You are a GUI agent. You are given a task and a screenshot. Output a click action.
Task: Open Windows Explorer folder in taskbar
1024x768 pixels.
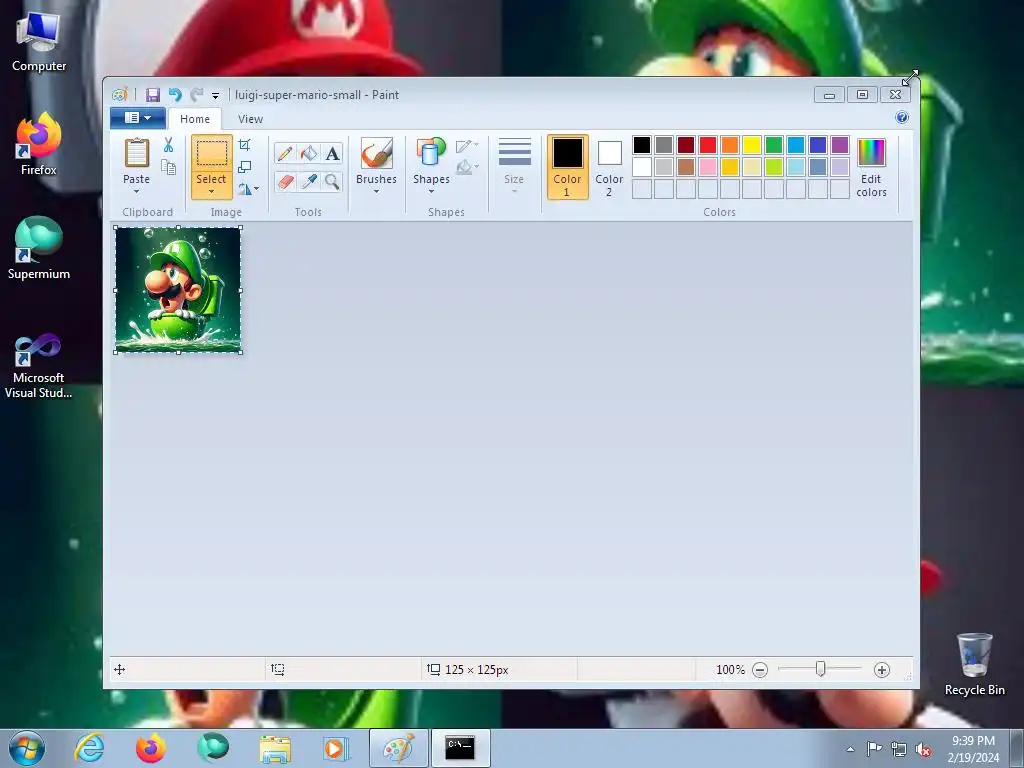point(275,748)
